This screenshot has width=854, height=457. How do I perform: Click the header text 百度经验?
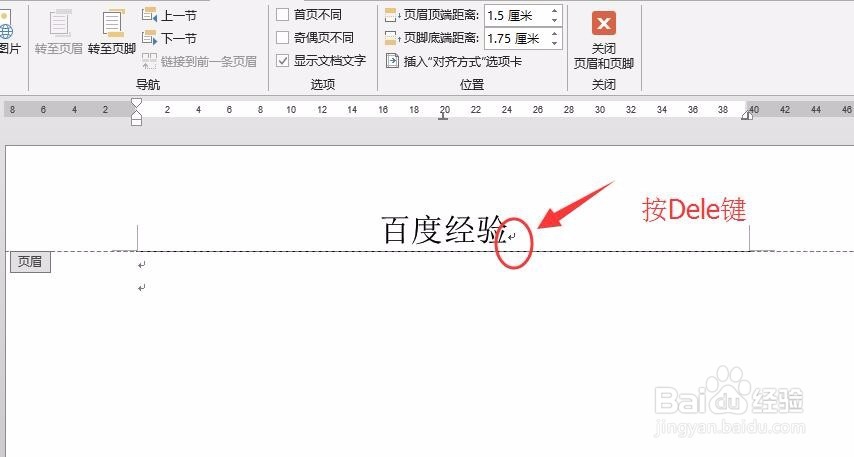coord(444,230)
